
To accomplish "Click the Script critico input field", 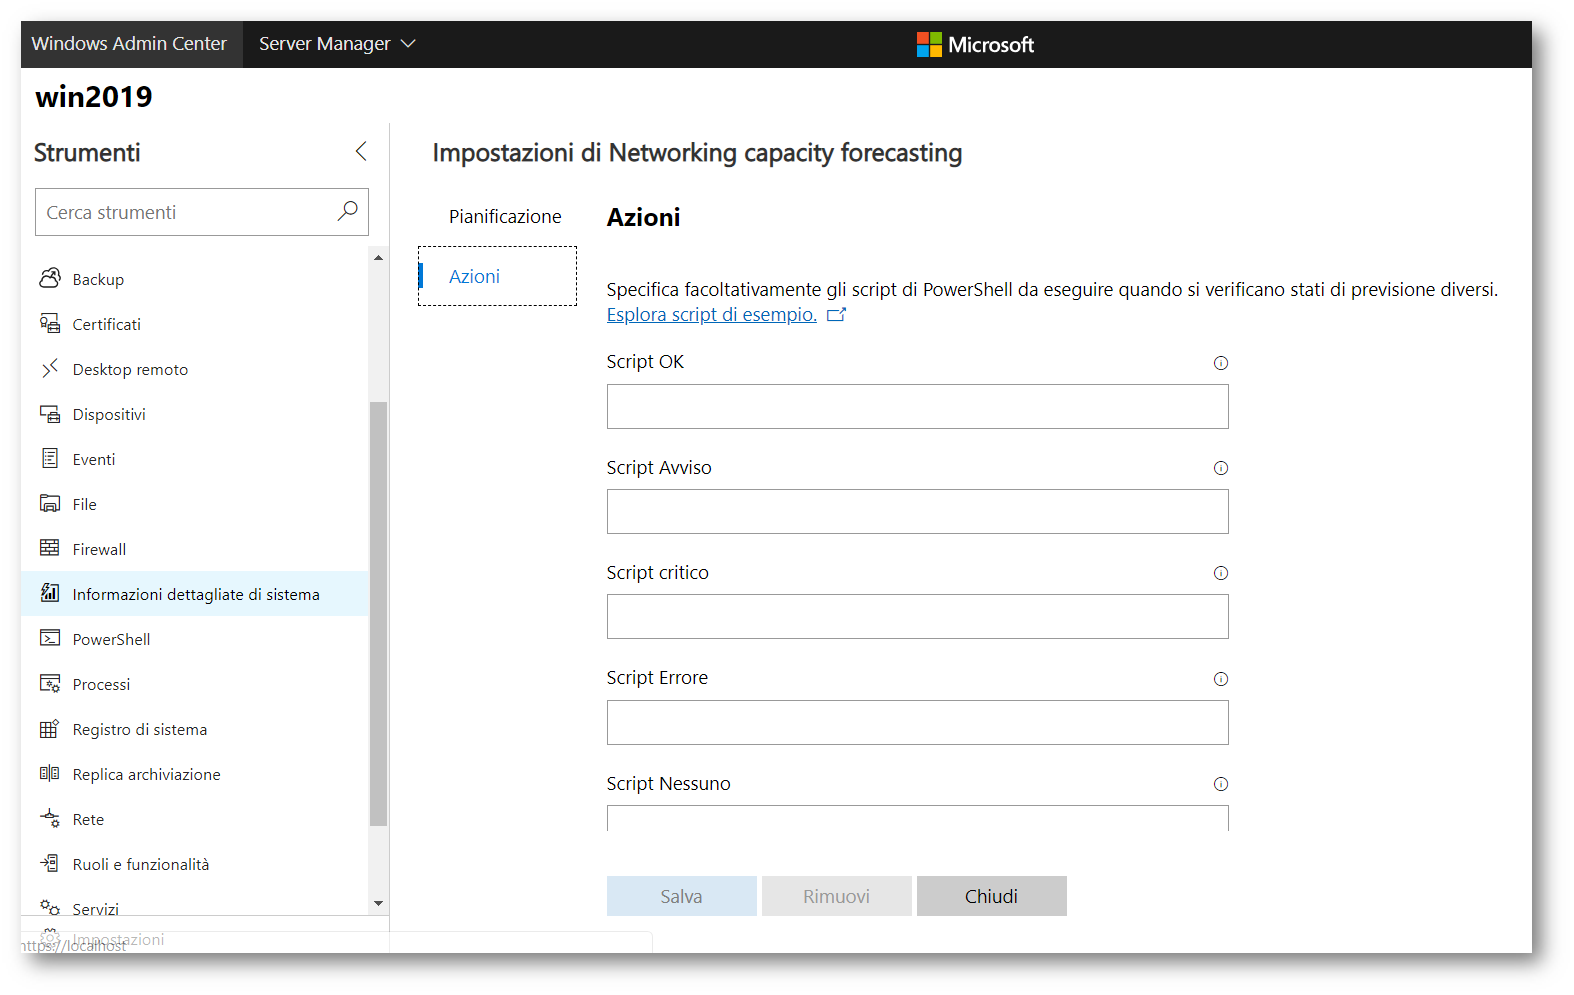I will coord(917,616).
